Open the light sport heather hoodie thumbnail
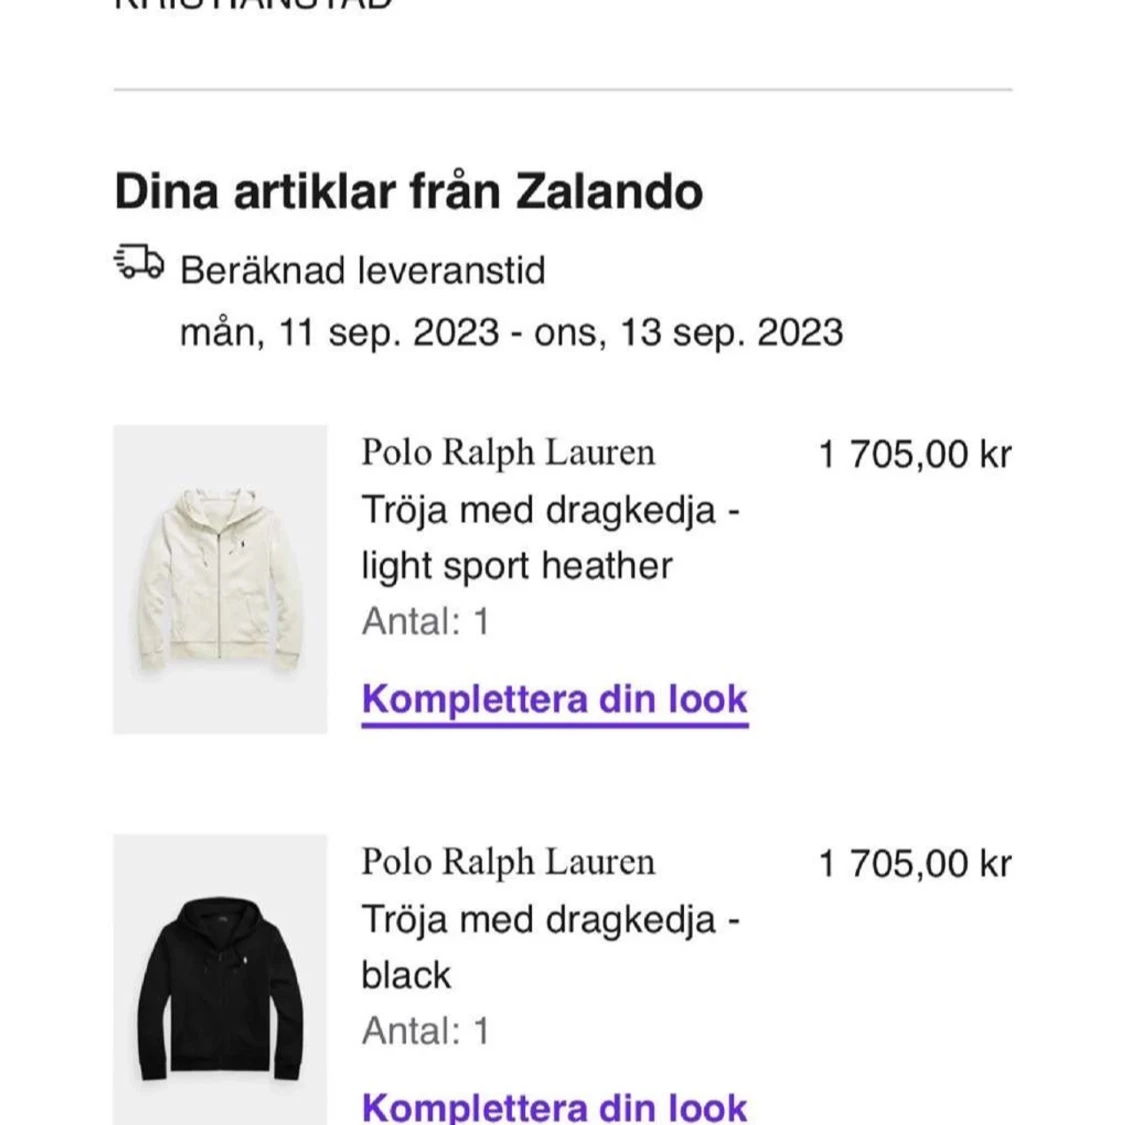Screen dimensions: 1125x1125 click(220, 579)
